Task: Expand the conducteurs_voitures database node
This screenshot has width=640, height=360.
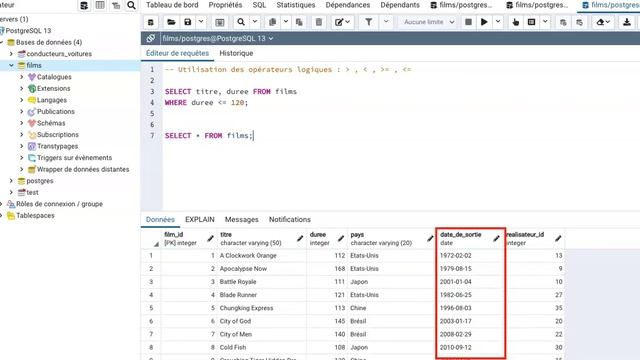Action: coord(11,54)
